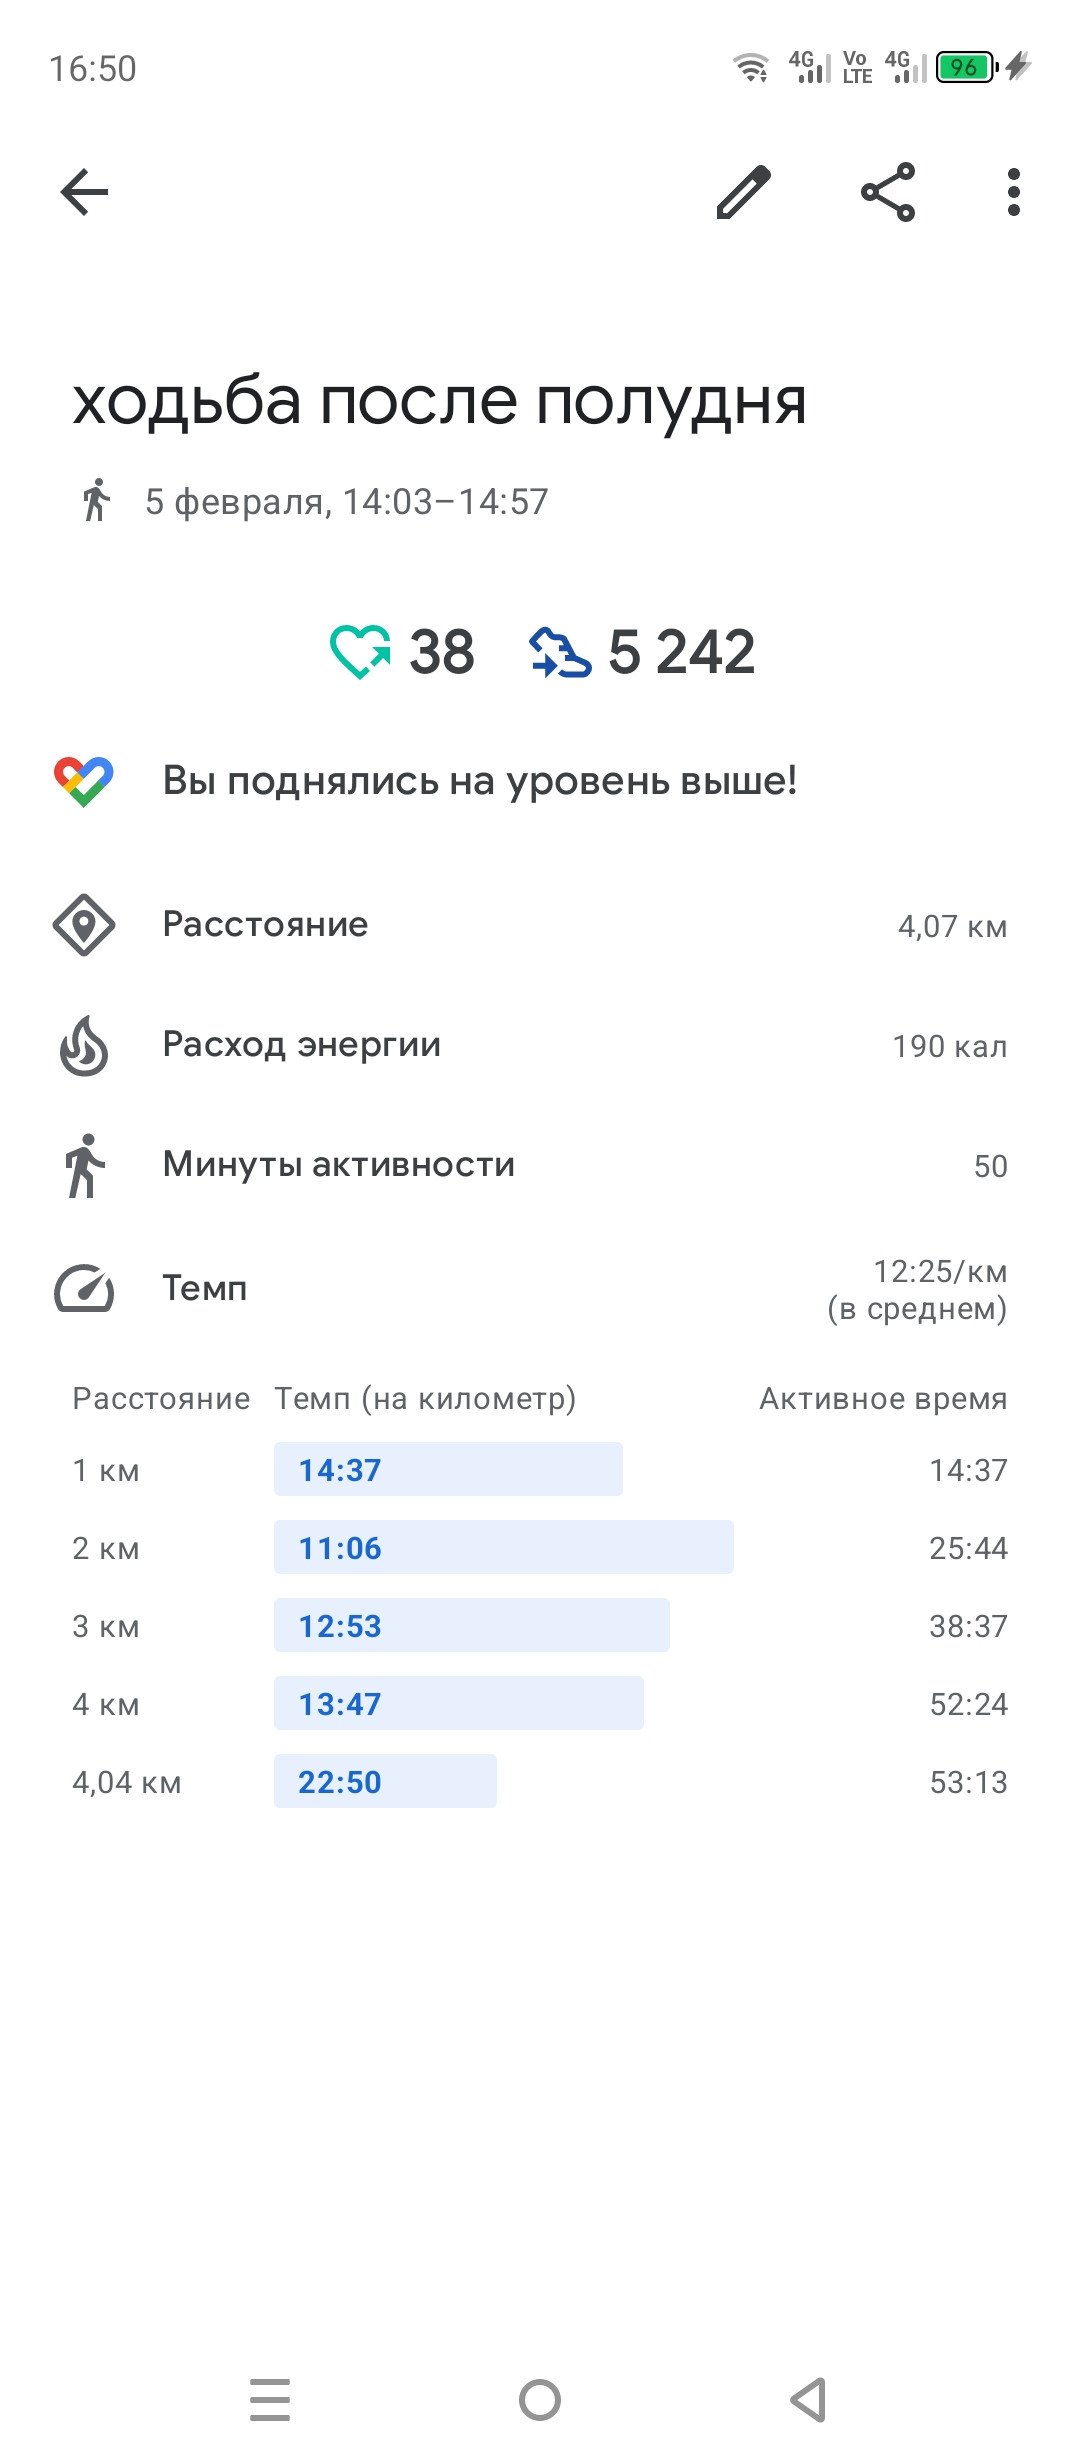Tap the Google Fit heart logo
The height and width of the screenshot is (2460, 1080).
(x=84, y=781)
